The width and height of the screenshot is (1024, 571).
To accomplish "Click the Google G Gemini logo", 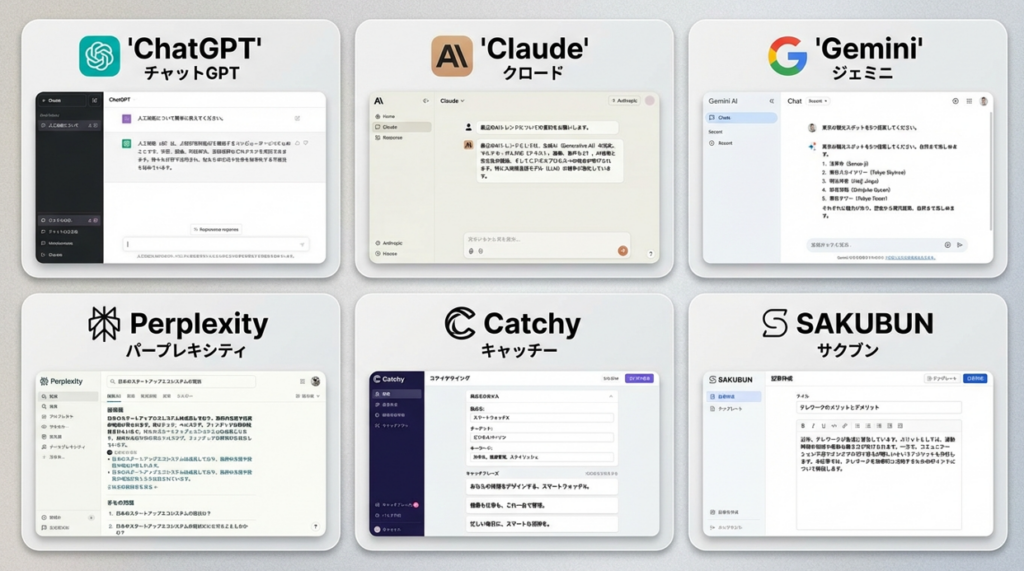I will tap(787, 56).
